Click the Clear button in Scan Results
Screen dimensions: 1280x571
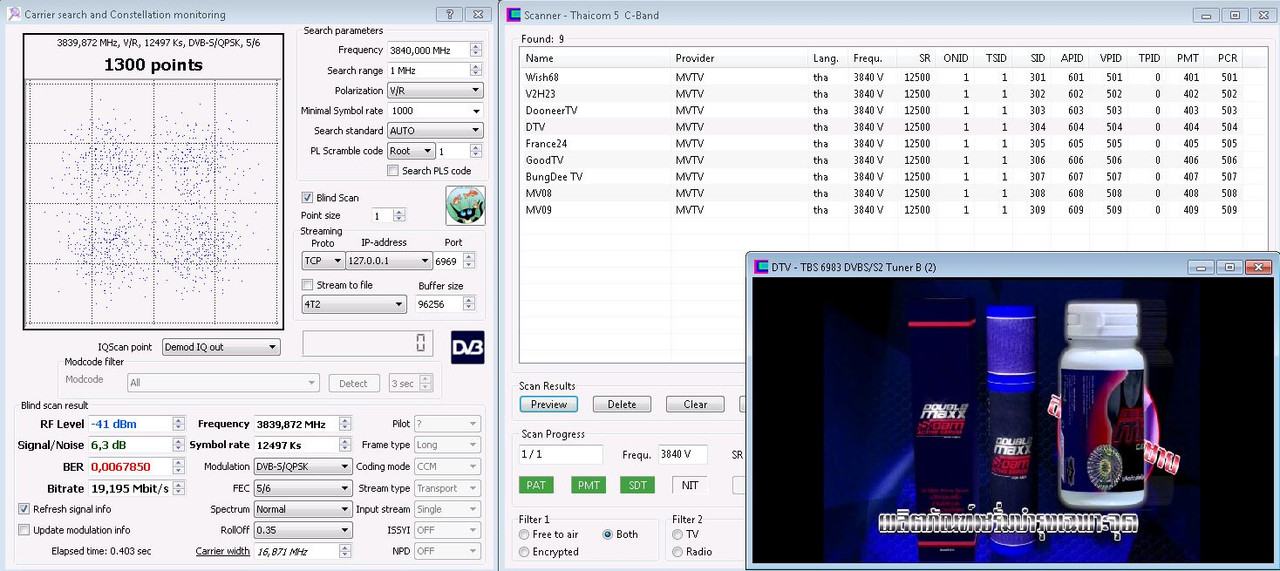click(x=695, y=405)
